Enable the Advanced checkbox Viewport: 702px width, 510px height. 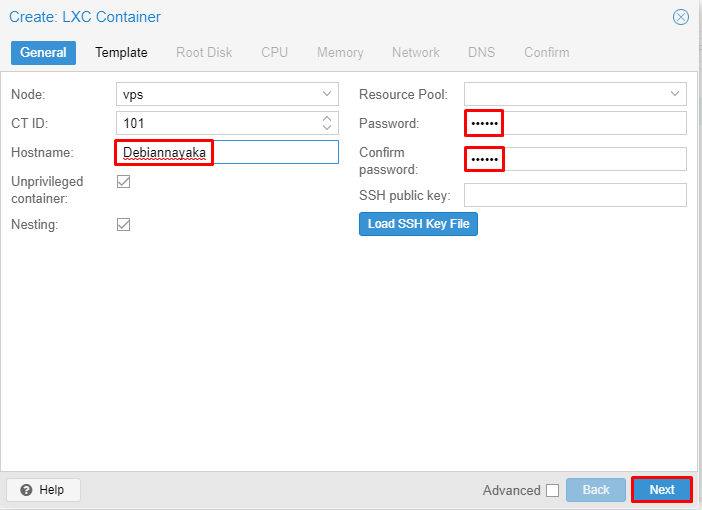point(552,490)
